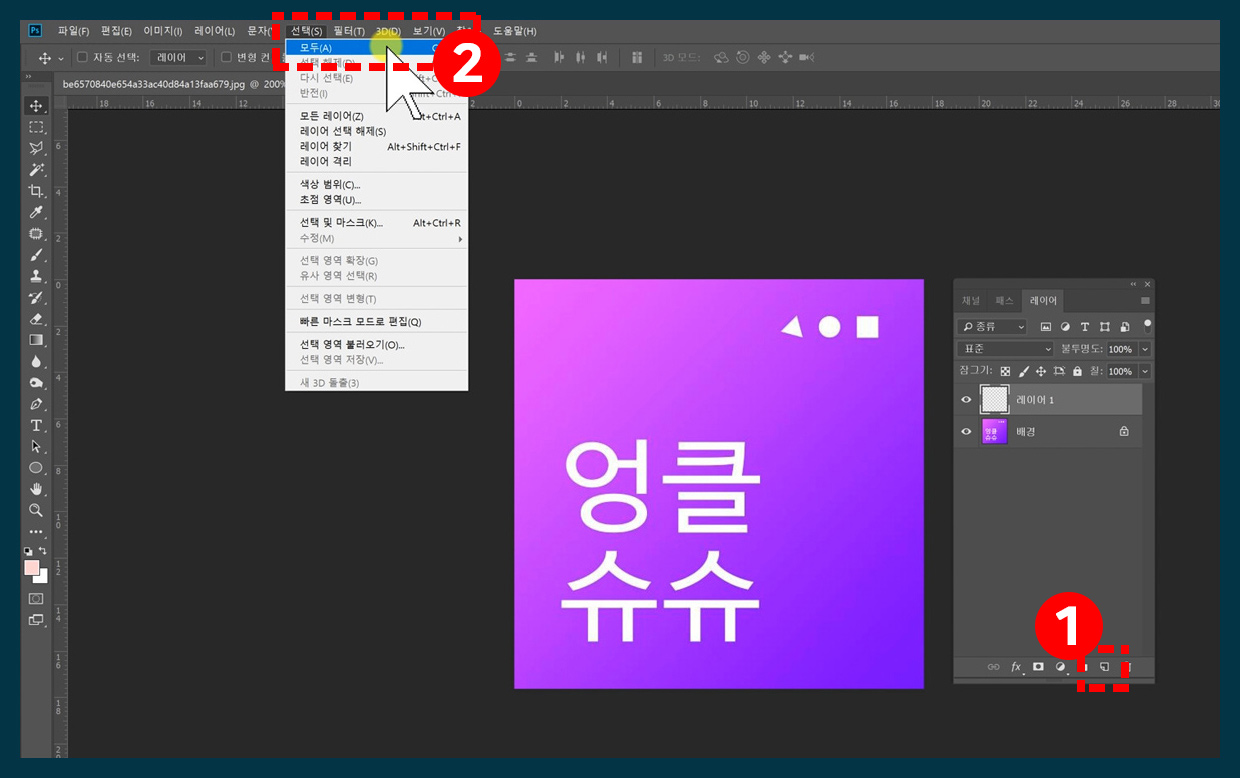The height and width of the screenshot is (778, 1240).
Task: Click the 배경 layer thumbnail
Action: (x=995, y=432)
